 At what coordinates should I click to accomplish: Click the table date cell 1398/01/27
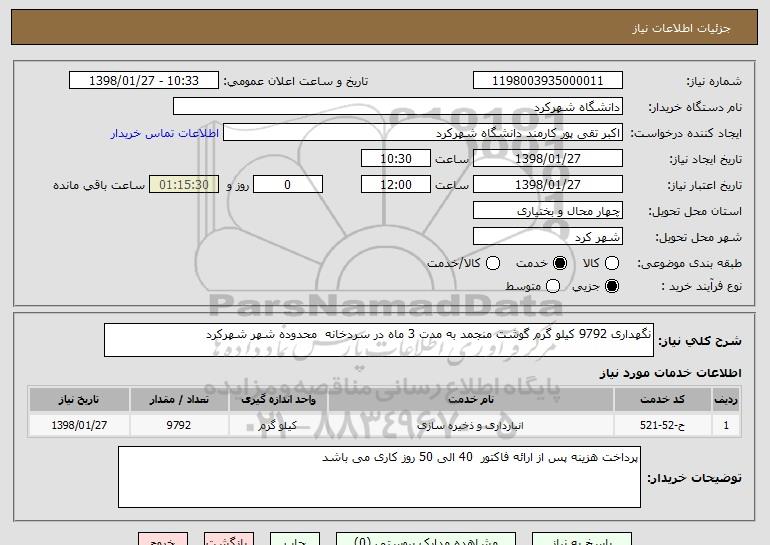(x=79, y=425)
